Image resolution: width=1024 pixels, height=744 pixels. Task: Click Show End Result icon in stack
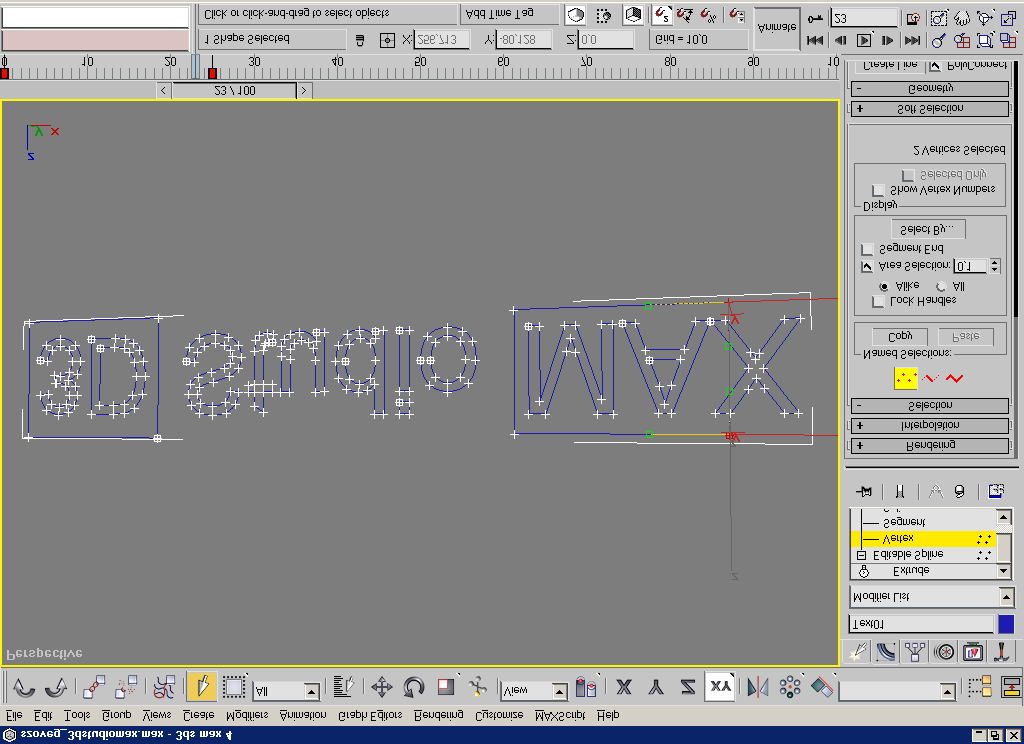(x=899, y=491)
